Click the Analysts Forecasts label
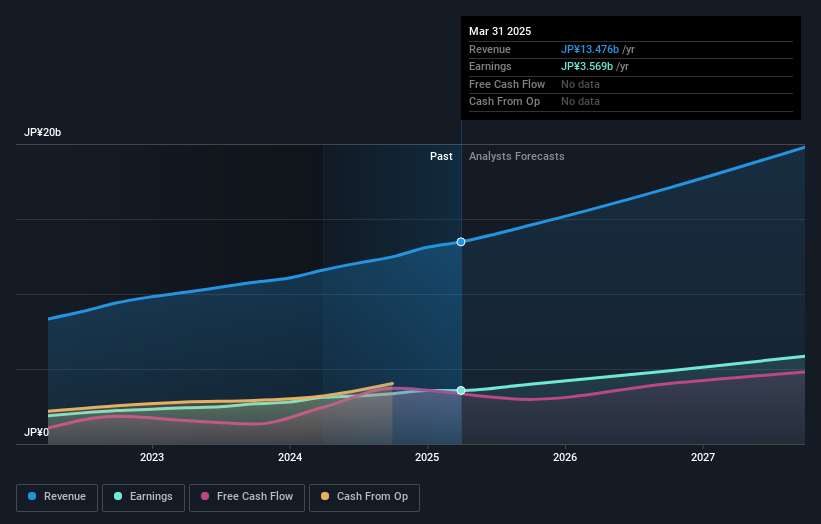 click(x=516, y=157)
